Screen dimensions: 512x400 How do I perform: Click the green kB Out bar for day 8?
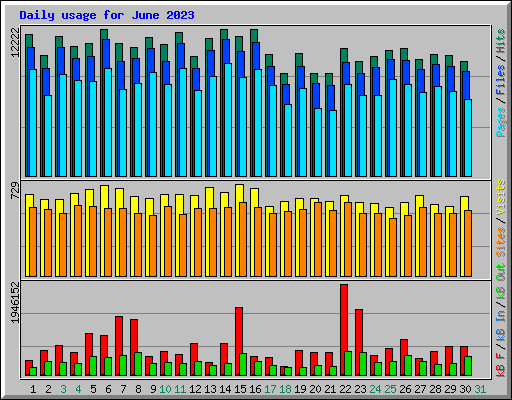coord(138,364)
